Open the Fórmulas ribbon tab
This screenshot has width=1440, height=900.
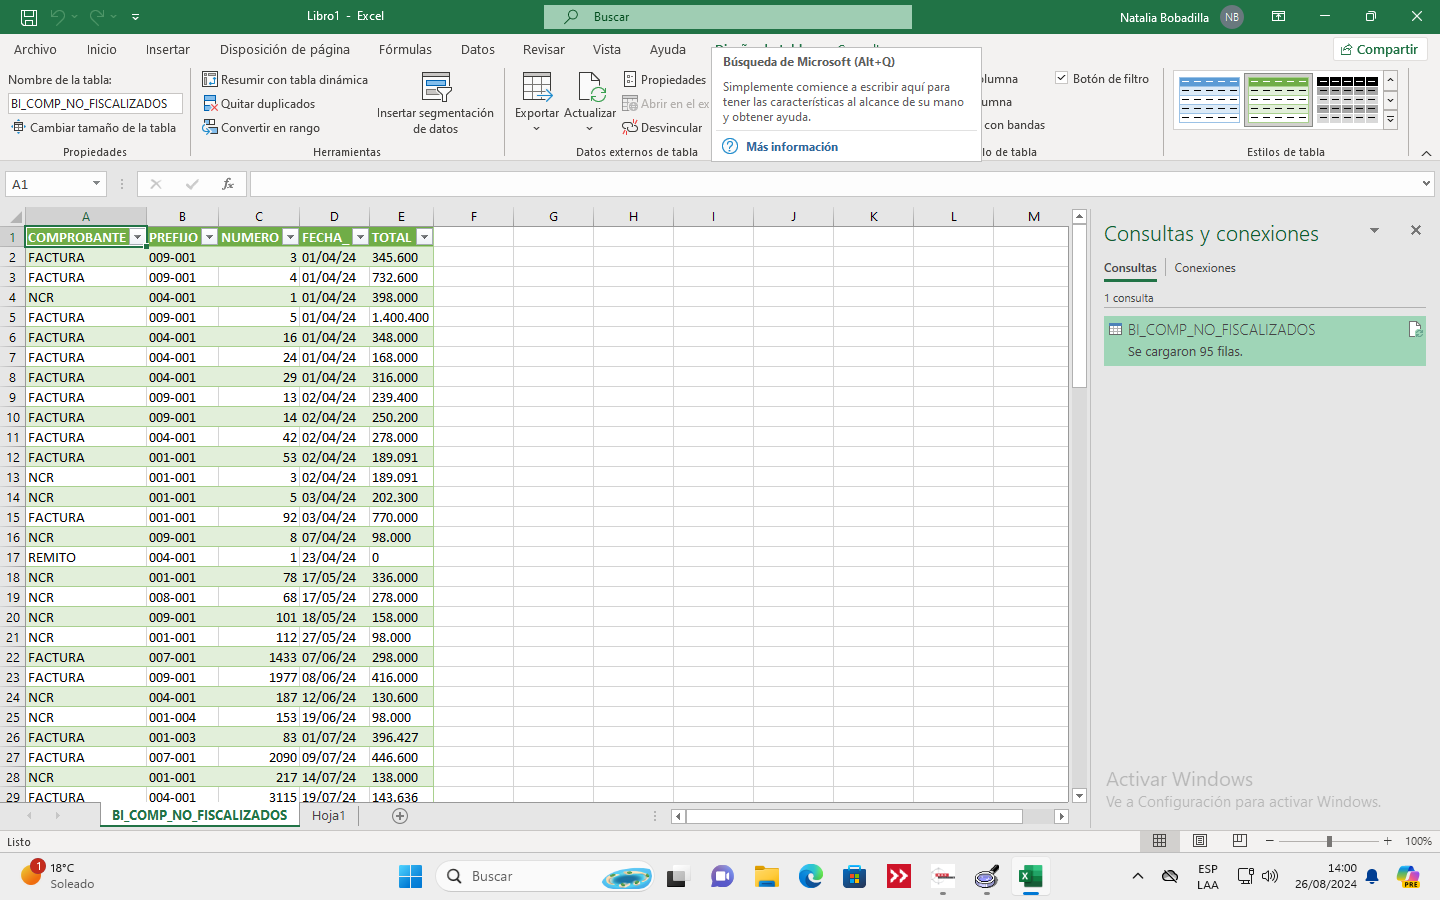point(405,49)
